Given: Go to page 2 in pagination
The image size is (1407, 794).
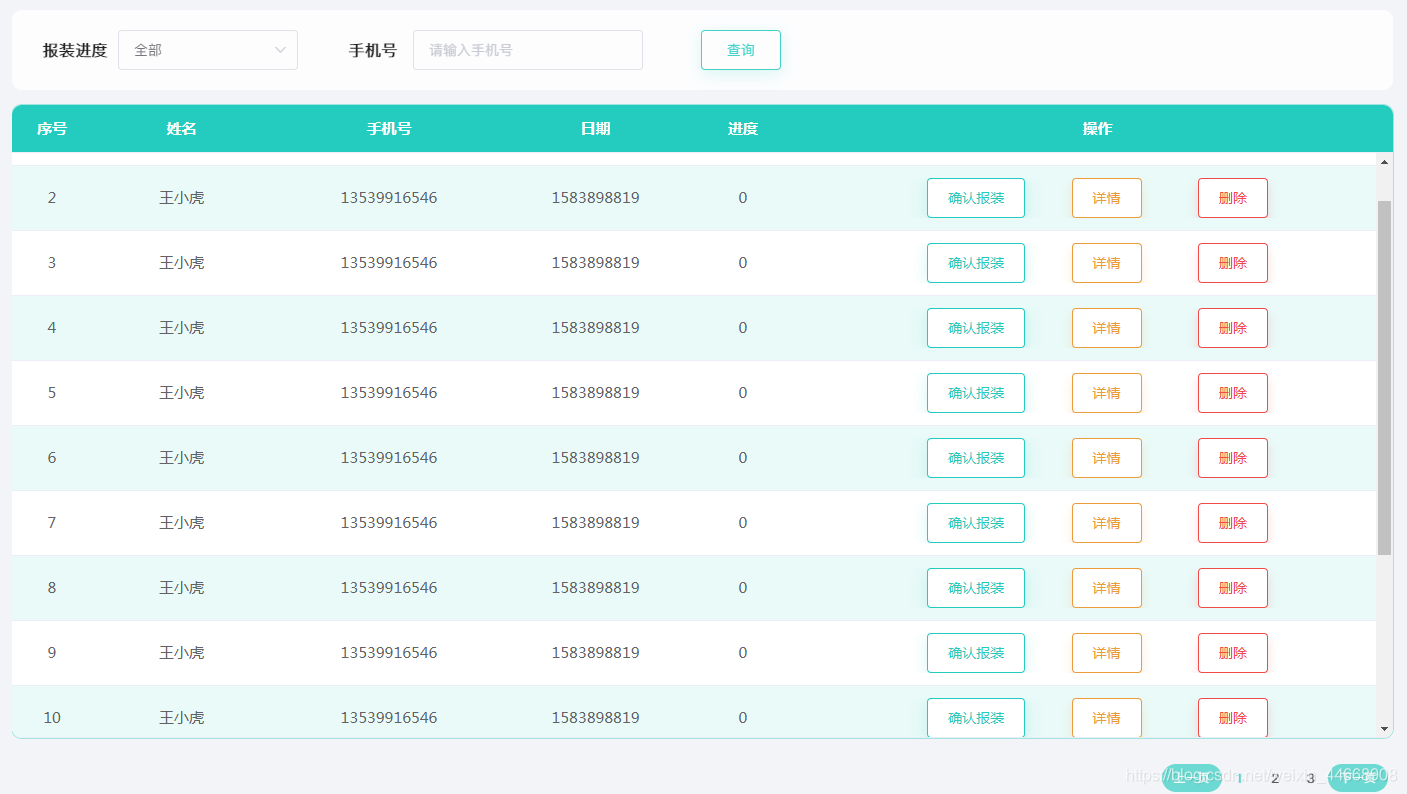Looking at the screenshot, I should tap(1275, 779).
